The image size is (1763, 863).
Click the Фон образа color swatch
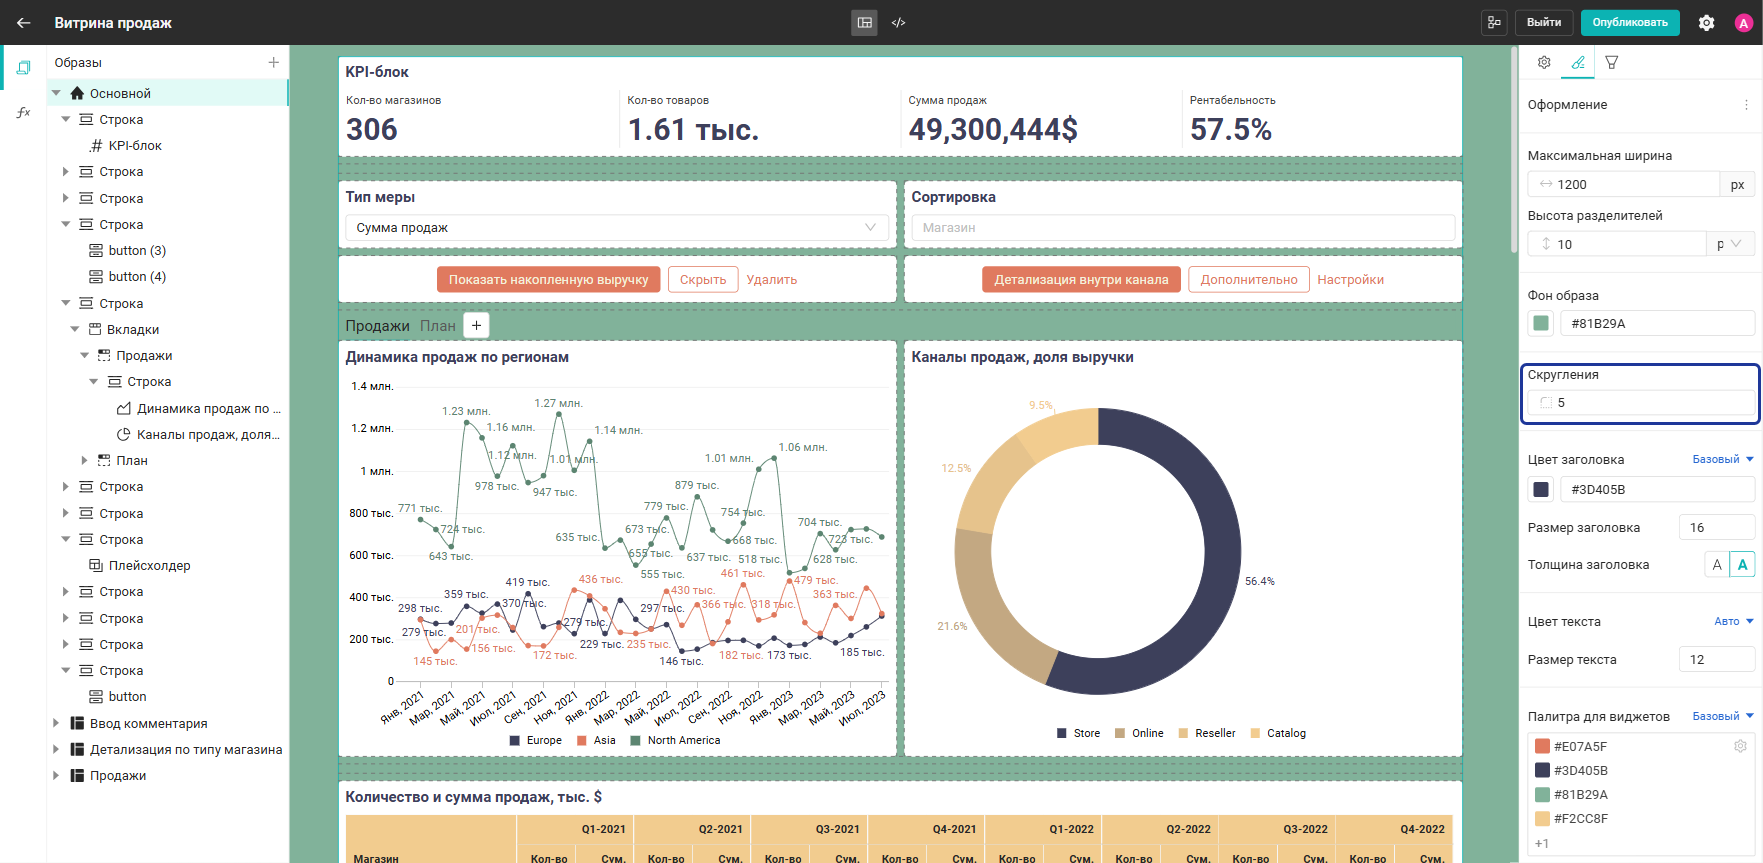pyautogui.click(x=1541, y=323)
